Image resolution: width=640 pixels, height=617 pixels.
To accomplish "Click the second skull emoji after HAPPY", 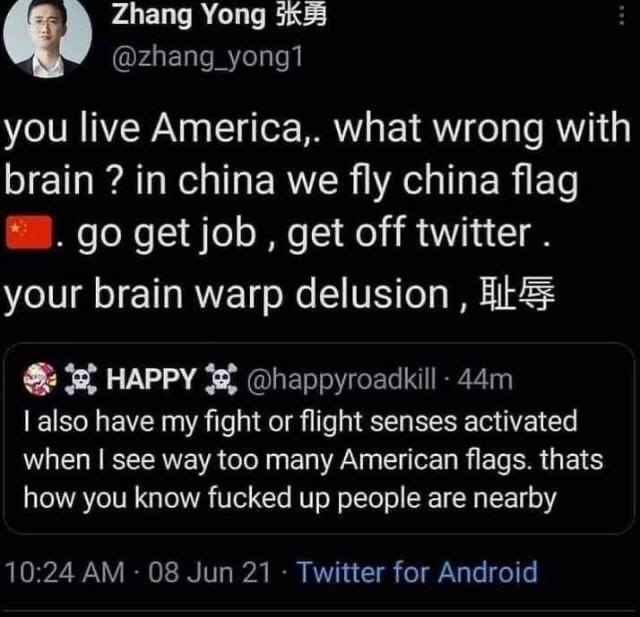I will (x=221, y=379).
